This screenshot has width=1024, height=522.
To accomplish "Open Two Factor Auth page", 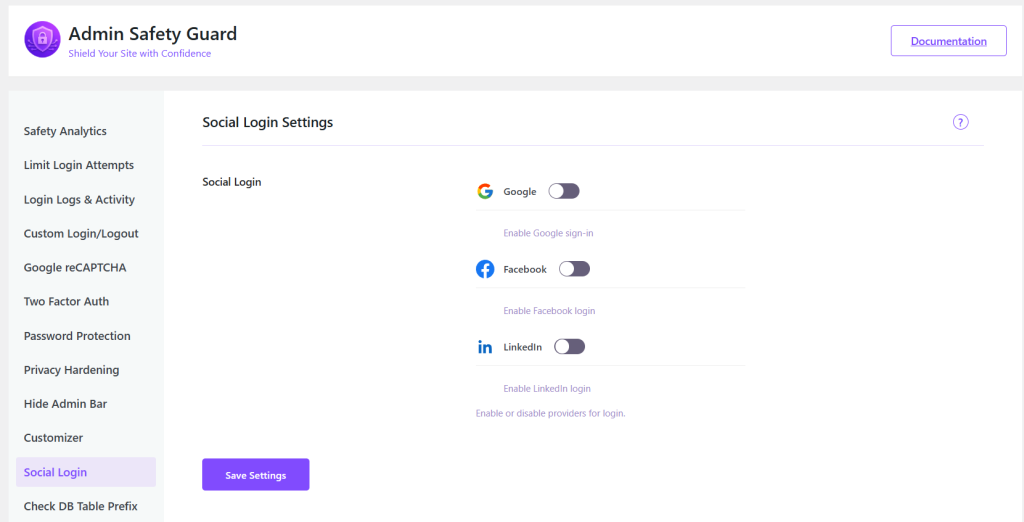I will coord(66,301).
